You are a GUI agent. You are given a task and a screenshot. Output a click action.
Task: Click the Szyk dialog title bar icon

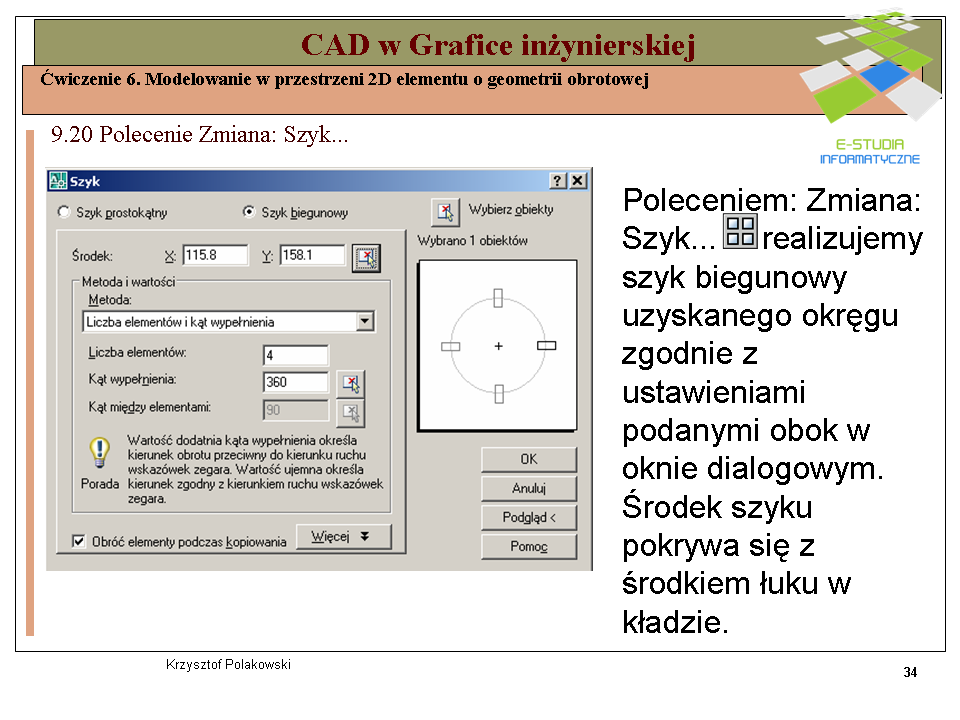[59, 181]
